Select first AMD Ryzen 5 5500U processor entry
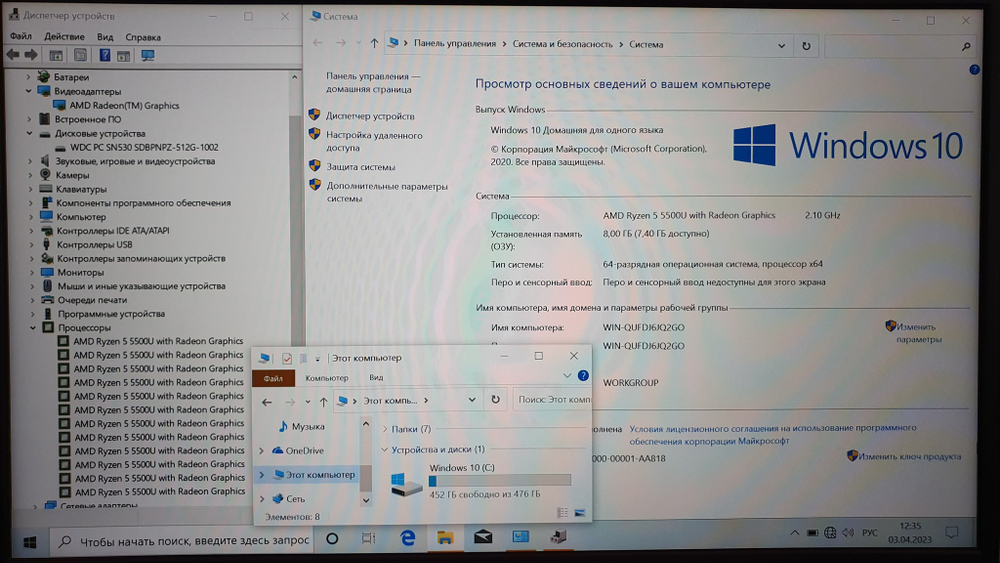The height and width of the screenshot is (563, 1000). 158,341
